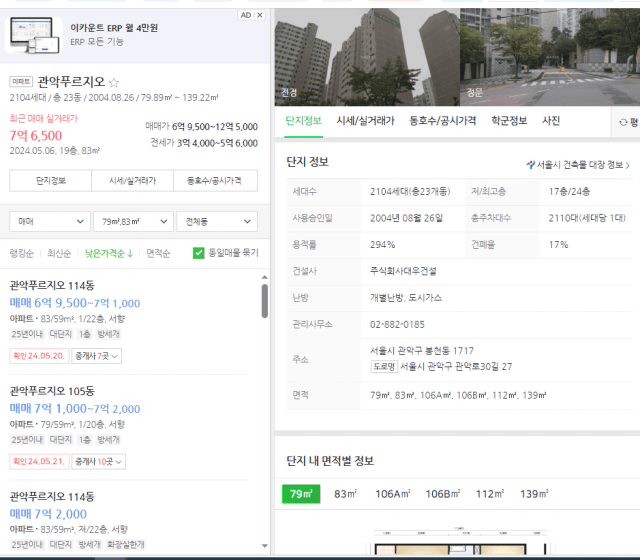Screen dimensions: 640x560
Task: Click 확인24.05.21. confirmation badge
Action: pyautogui.click(x=39, y=462)
